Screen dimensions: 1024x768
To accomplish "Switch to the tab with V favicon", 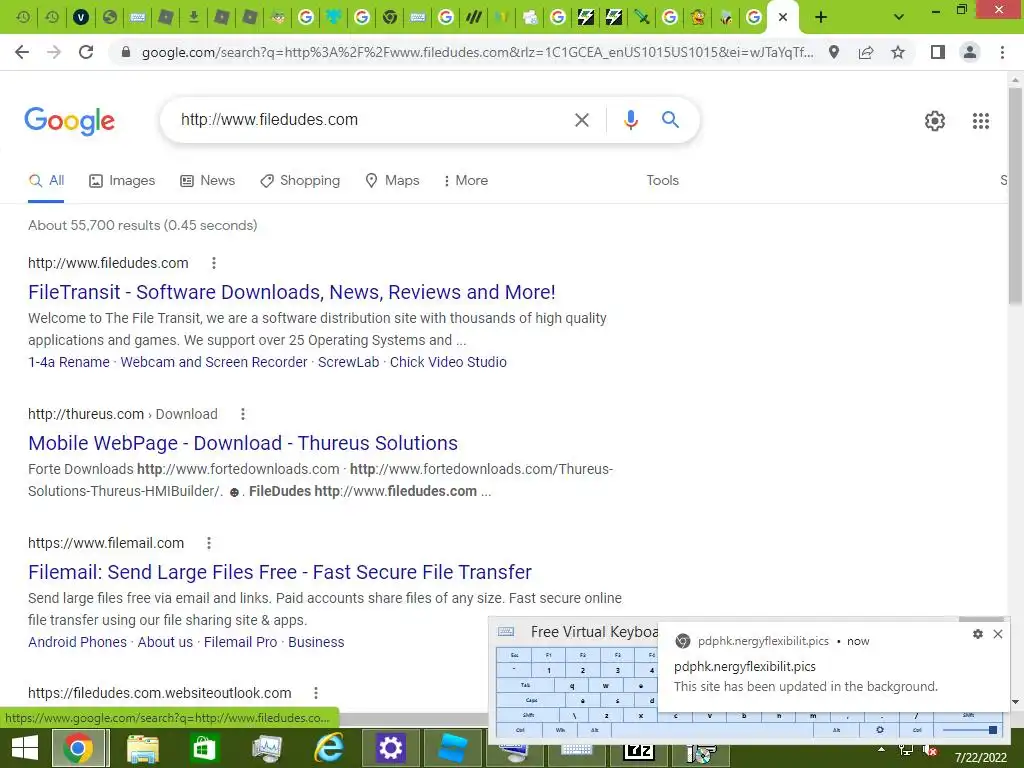I will pos(81,18).
